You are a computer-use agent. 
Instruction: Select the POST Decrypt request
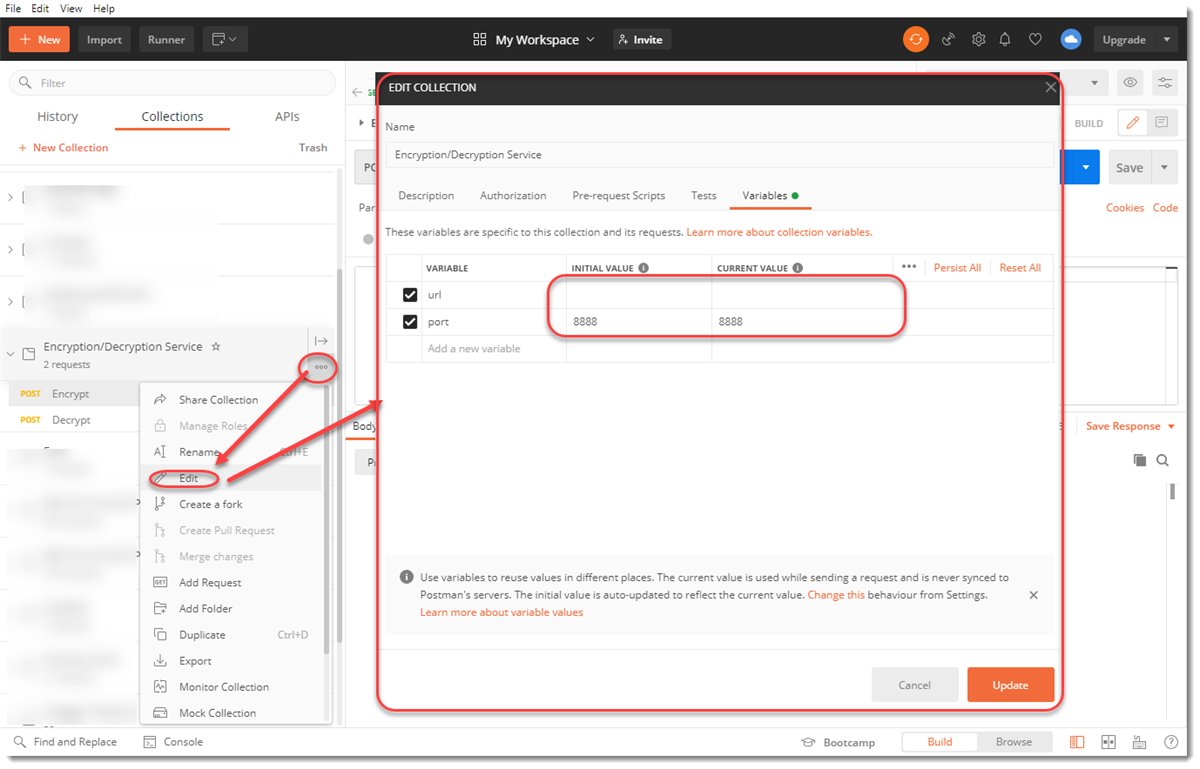coord(72,420)
